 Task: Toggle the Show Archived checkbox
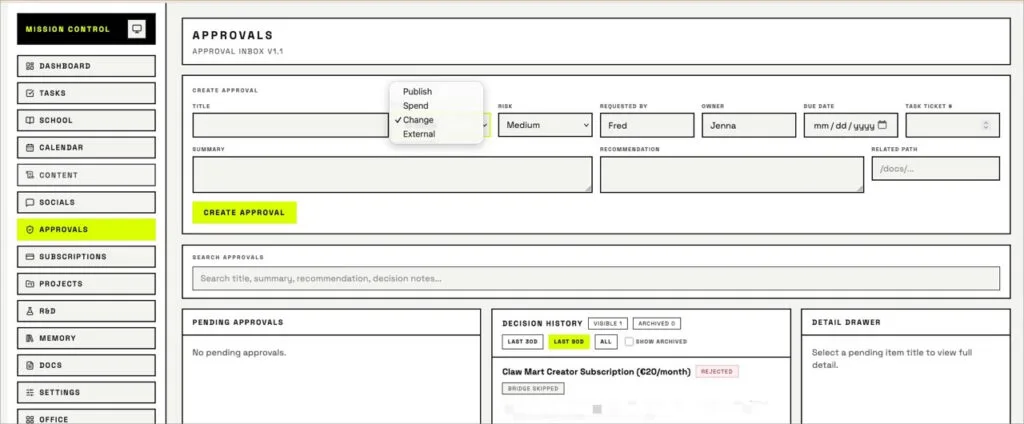pyautogui.click(x=629, y=341)
